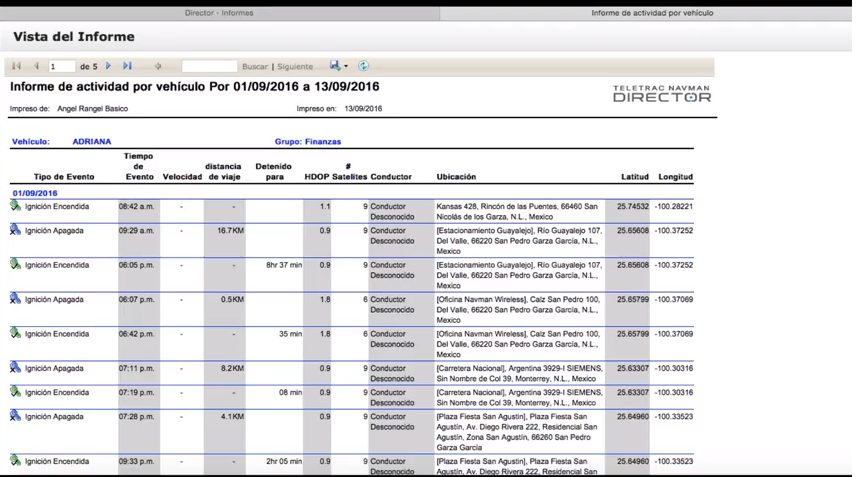Image resolution: width=857 pixels, height=477 pixels.
Task: Select the Informe de actividad por vehículo tab
Action: [x=652, y=13]
